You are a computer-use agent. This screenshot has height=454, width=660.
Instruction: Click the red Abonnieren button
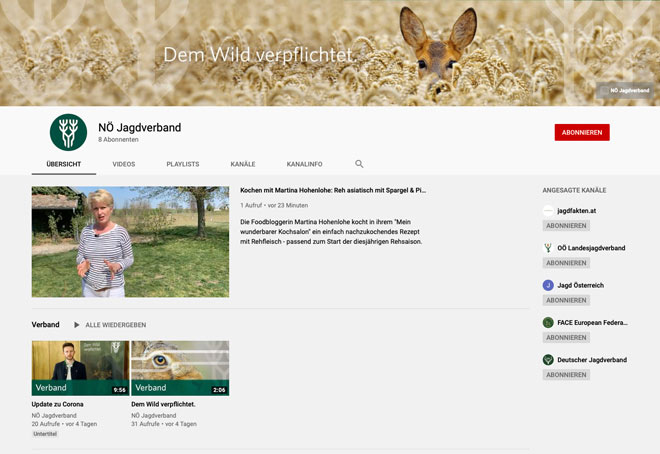tap(582, 132)
